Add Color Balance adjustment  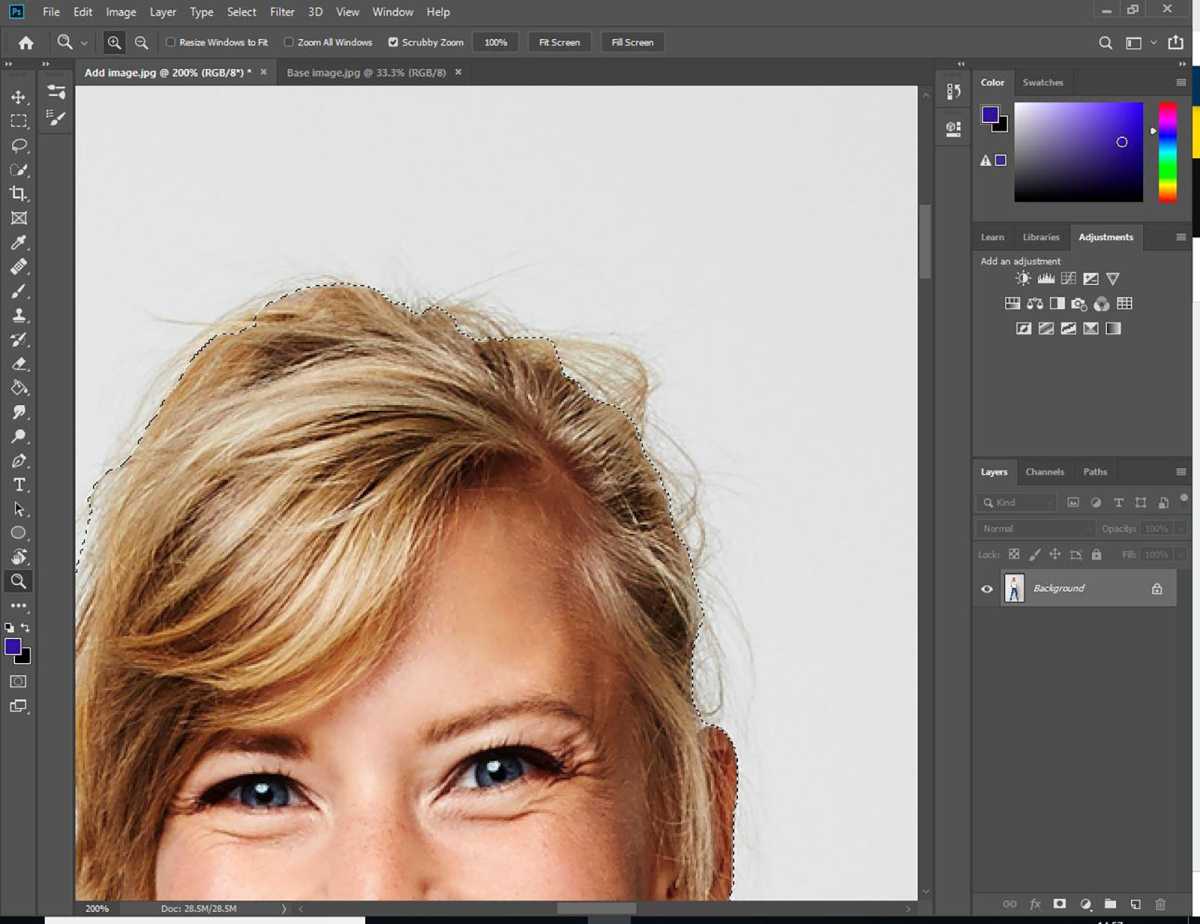pyautogui.click(x=1035, y=304)
